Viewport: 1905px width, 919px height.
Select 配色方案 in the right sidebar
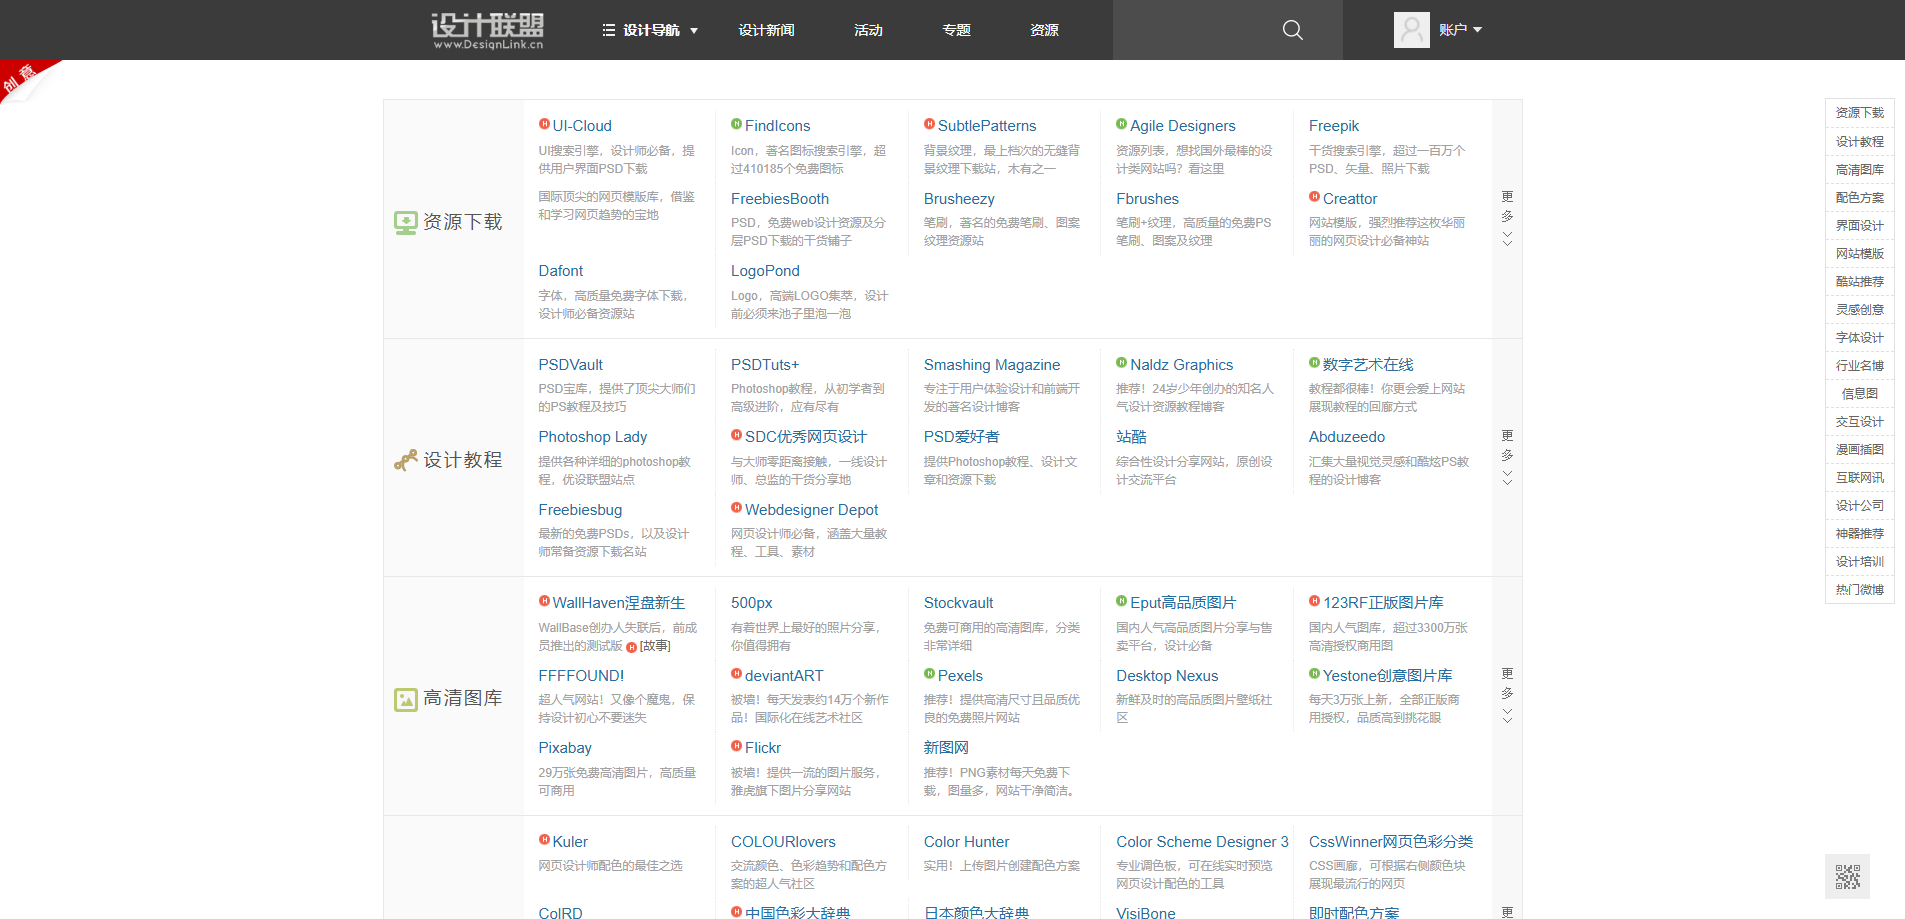coord(1859,198)
